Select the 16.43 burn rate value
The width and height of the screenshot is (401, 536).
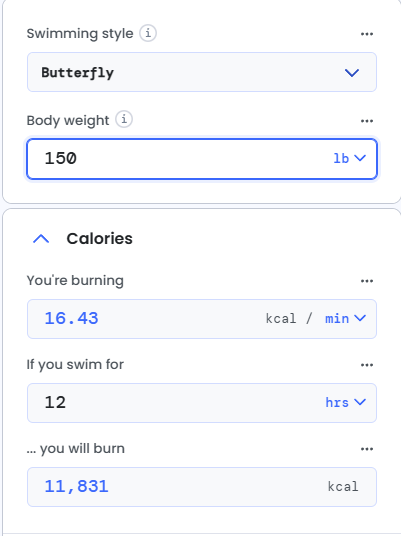[x=71, y=318]
